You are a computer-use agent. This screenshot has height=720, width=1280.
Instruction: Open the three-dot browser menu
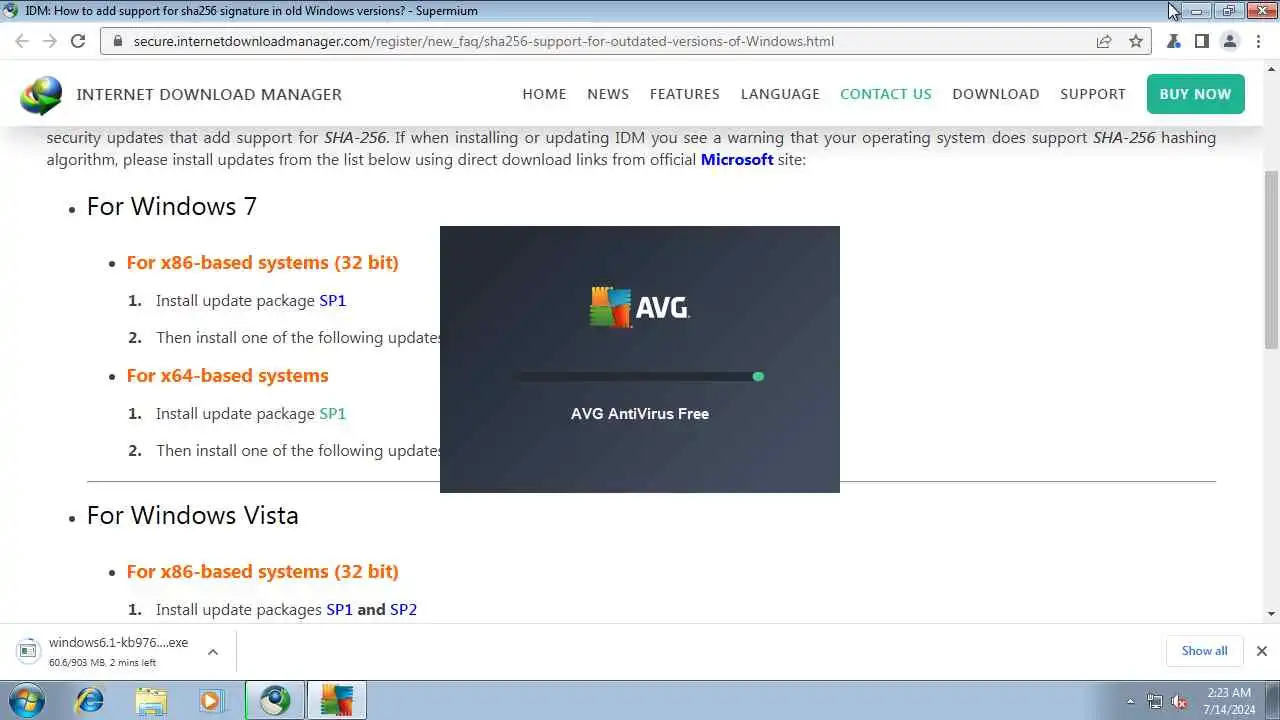coord(1258,41)
